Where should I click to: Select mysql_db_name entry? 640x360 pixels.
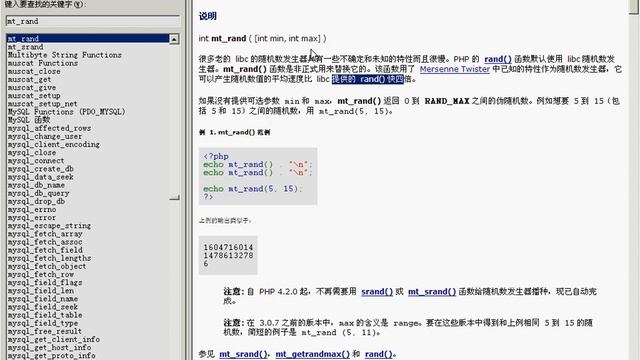click(36, 185)
